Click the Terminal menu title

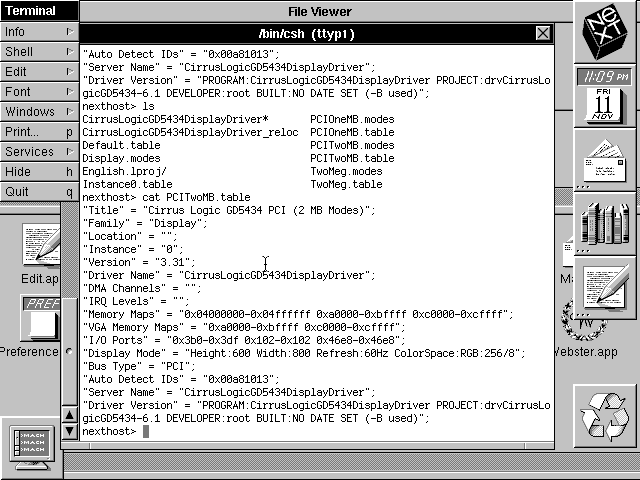tap(39, 11)
